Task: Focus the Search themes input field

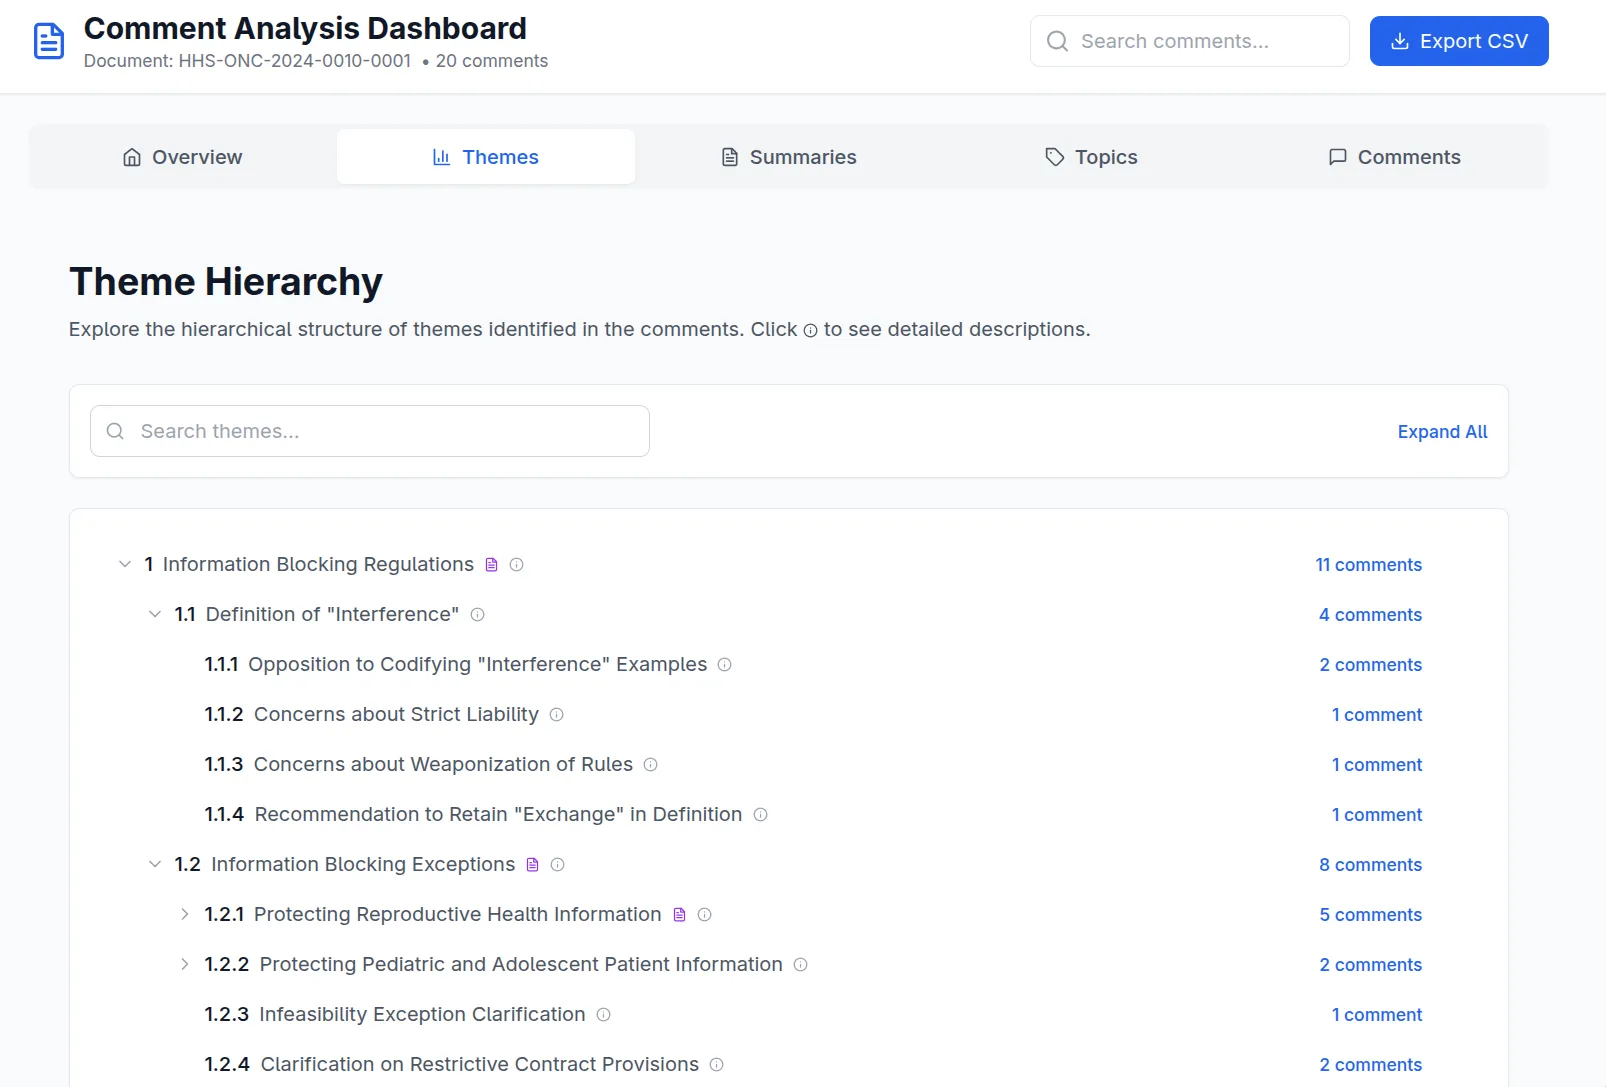Action: click(370, 431)
